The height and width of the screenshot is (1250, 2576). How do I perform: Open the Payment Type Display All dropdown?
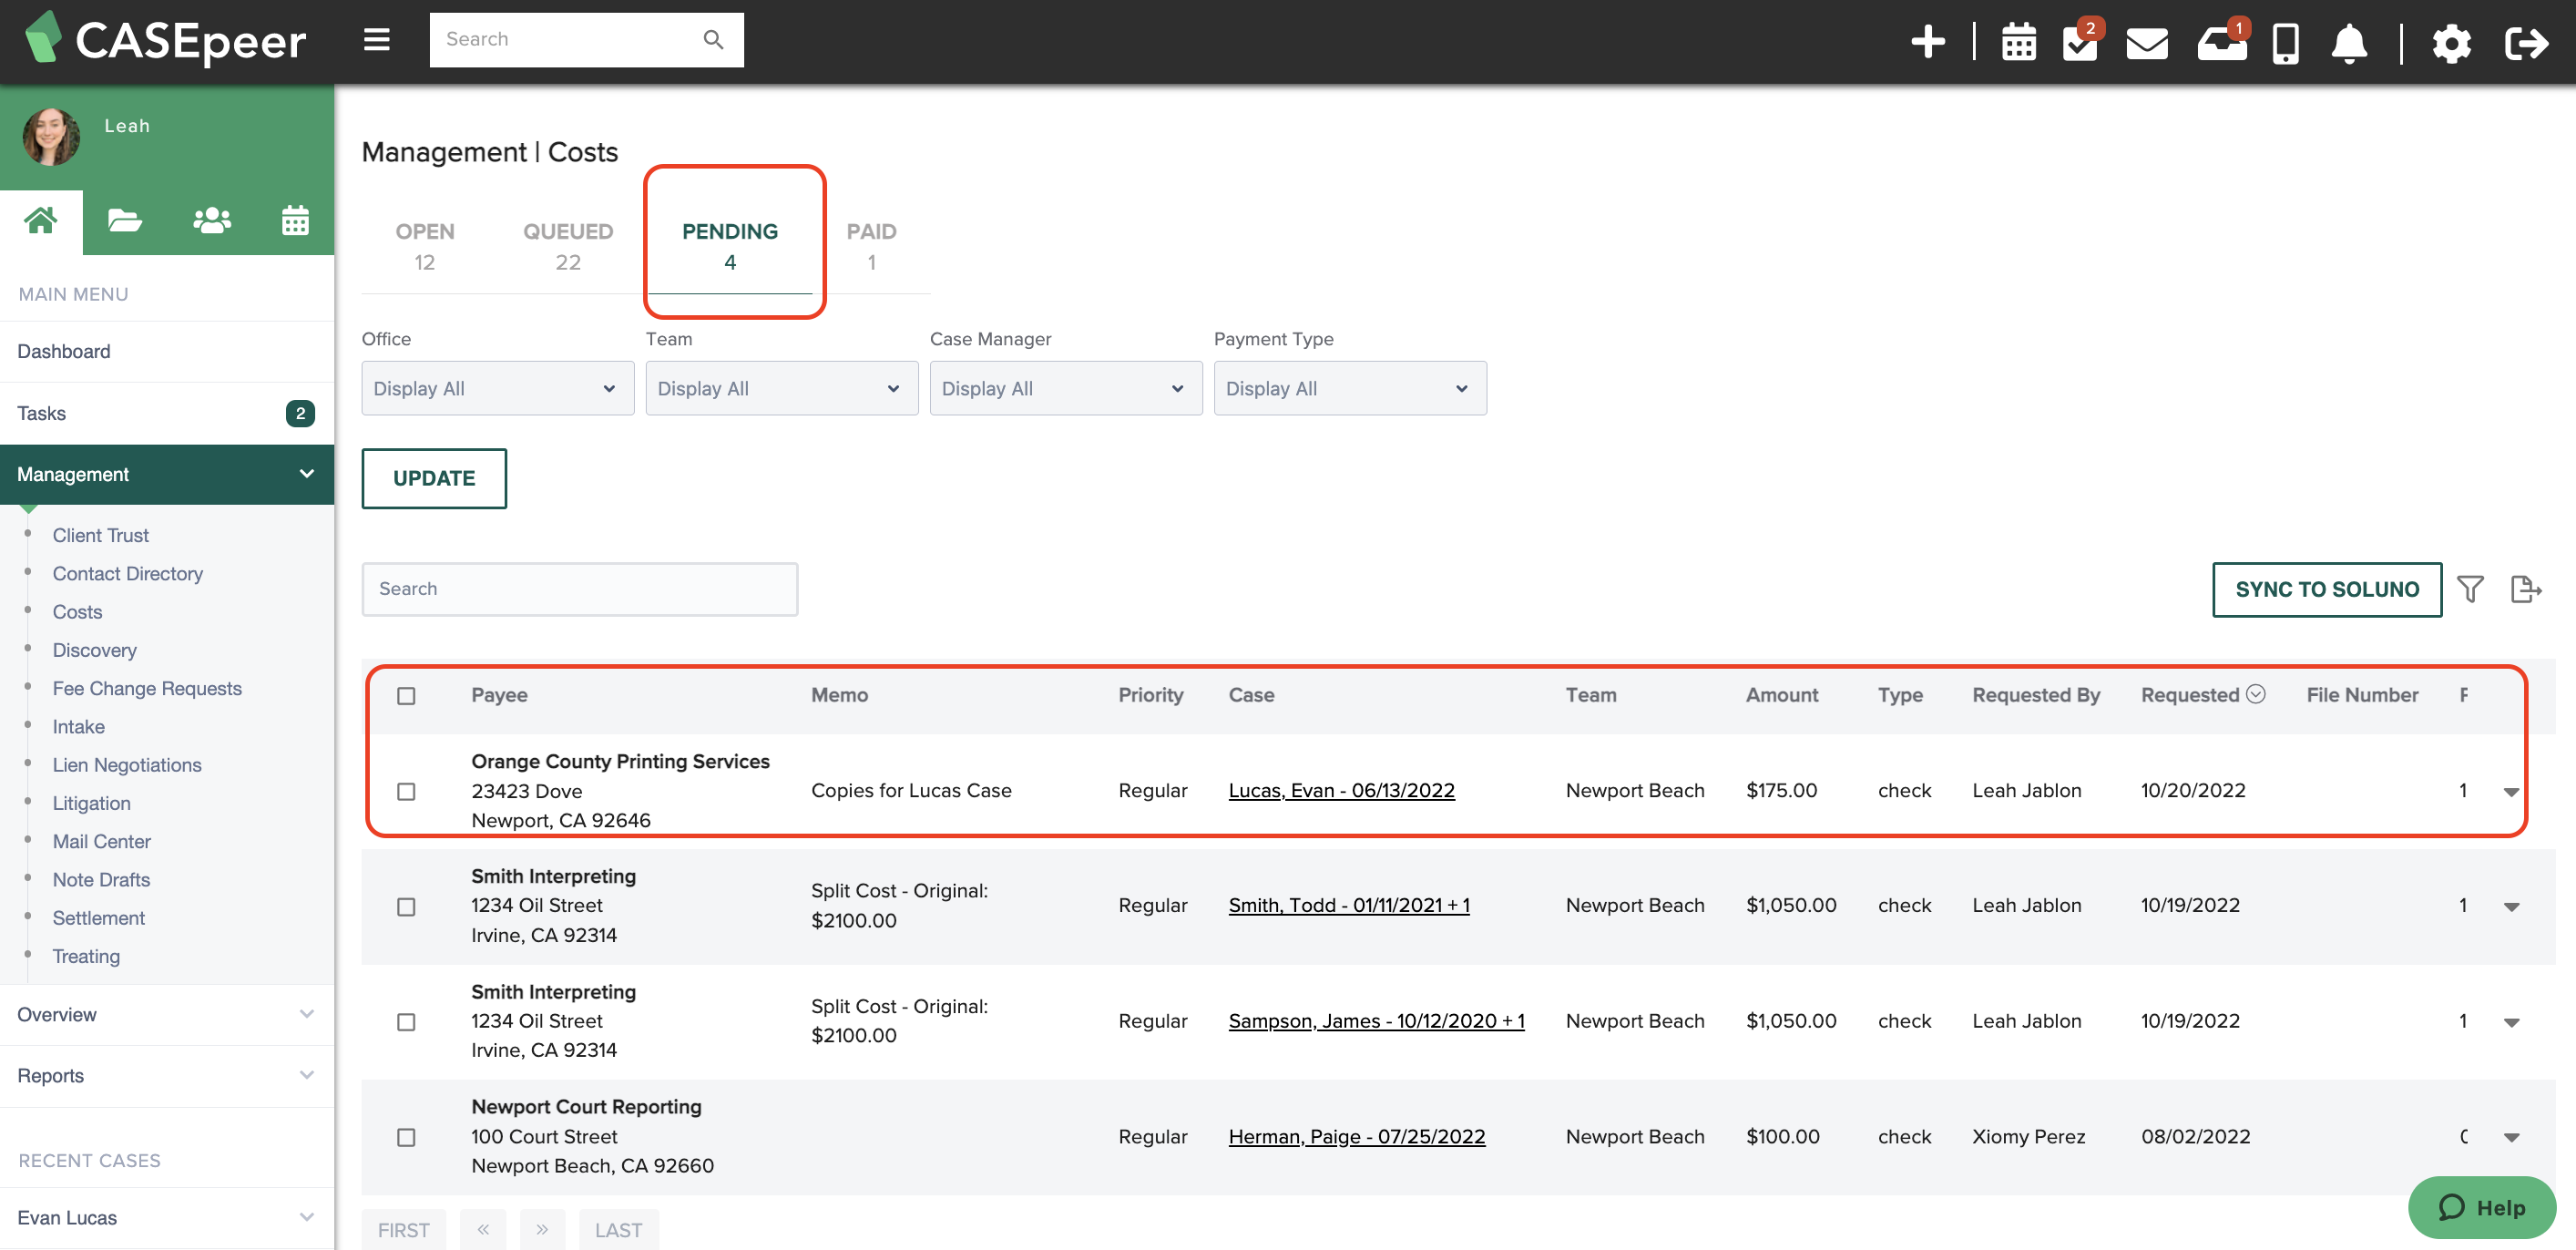click(x=1350, y=388)
